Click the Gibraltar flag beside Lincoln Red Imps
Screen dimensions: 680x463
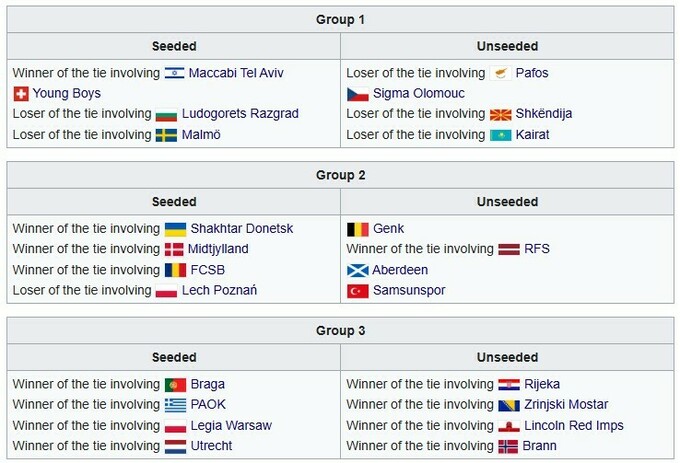508,426
